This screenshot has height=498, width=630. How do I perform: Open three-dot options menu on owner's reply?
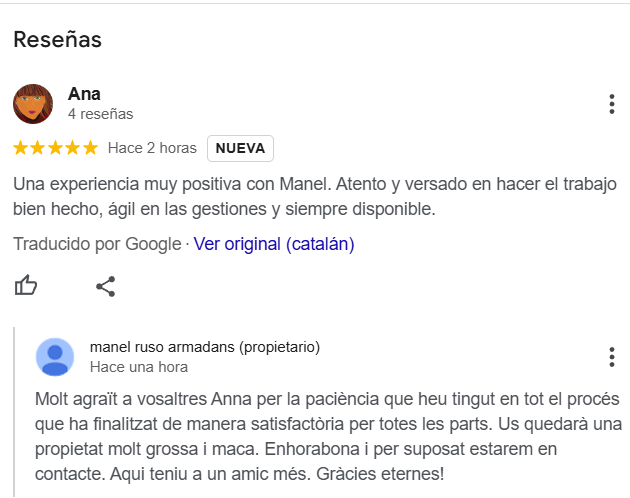(611, 357)
